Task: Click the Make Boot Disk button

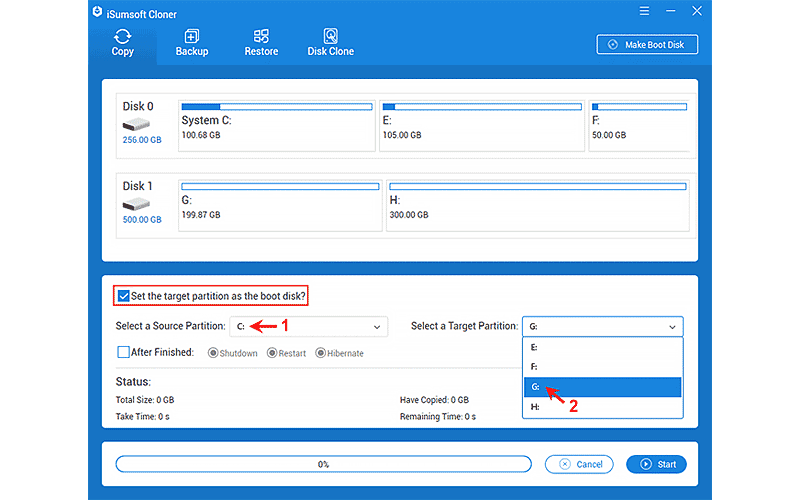Action: tap(647, 44)
